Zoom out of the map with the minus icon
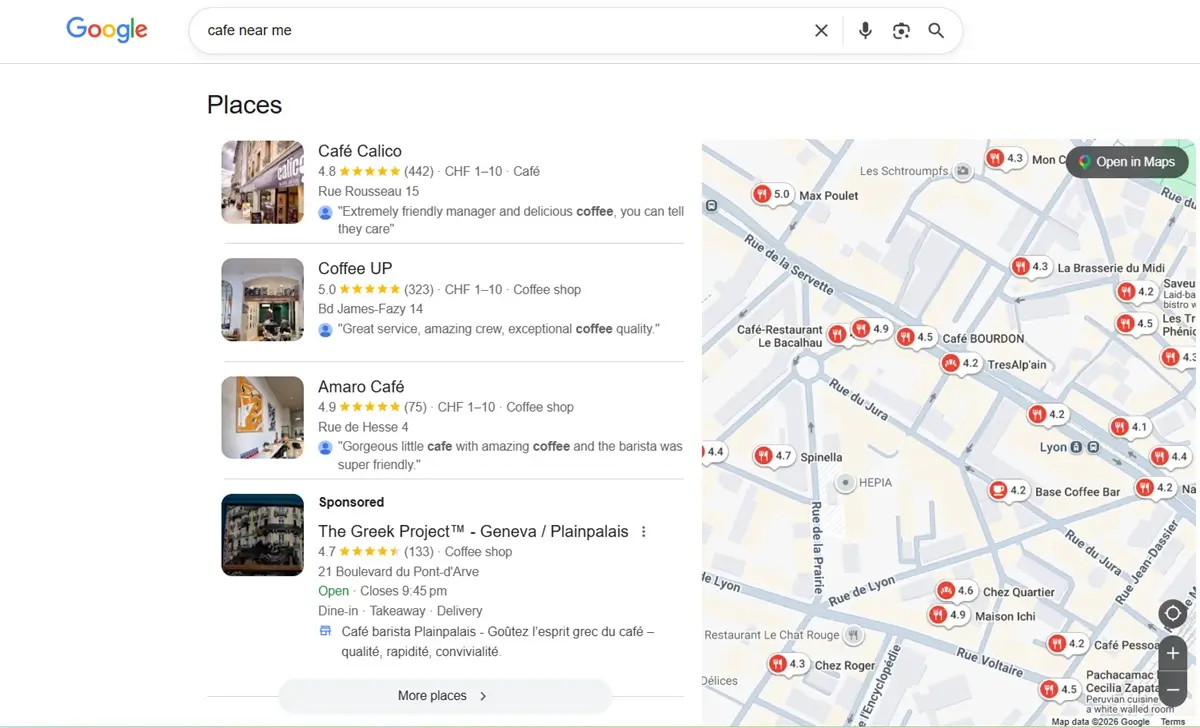1200x728 pixels. [1172, 688]
